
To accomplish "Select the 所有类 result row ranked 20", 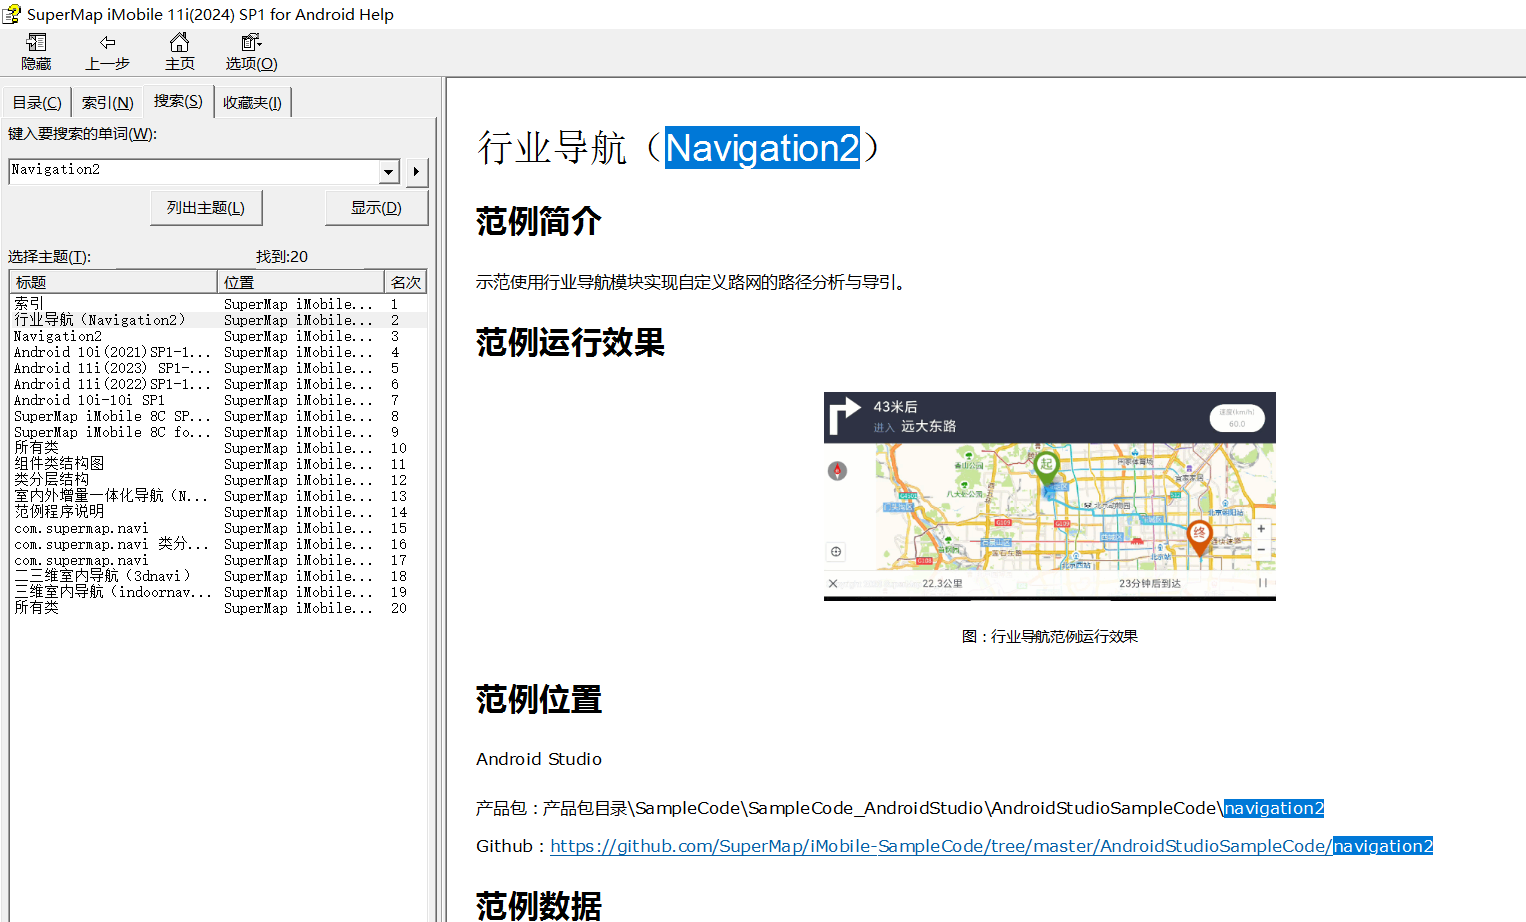I will coord(218,608).
